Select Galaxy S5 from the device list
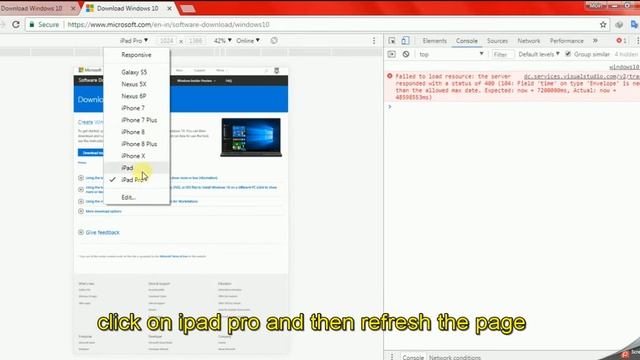The image size is (640, 360). click(x=137, y=72)
